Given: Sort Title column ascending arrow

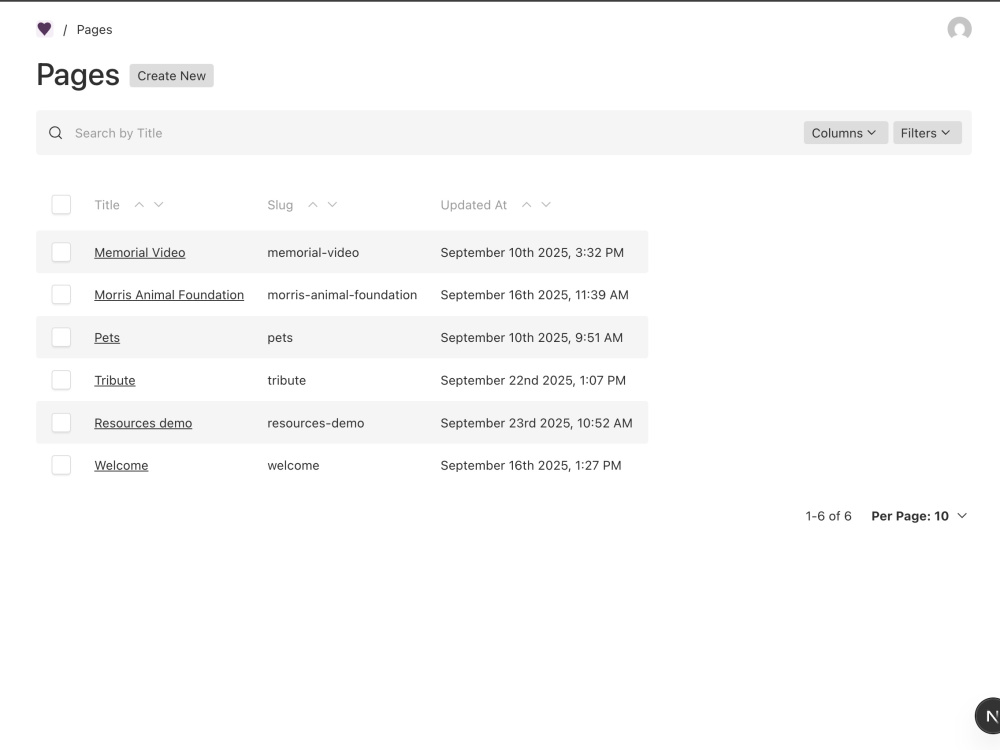Looking at the screenshot, I should [x=139, y=205].
